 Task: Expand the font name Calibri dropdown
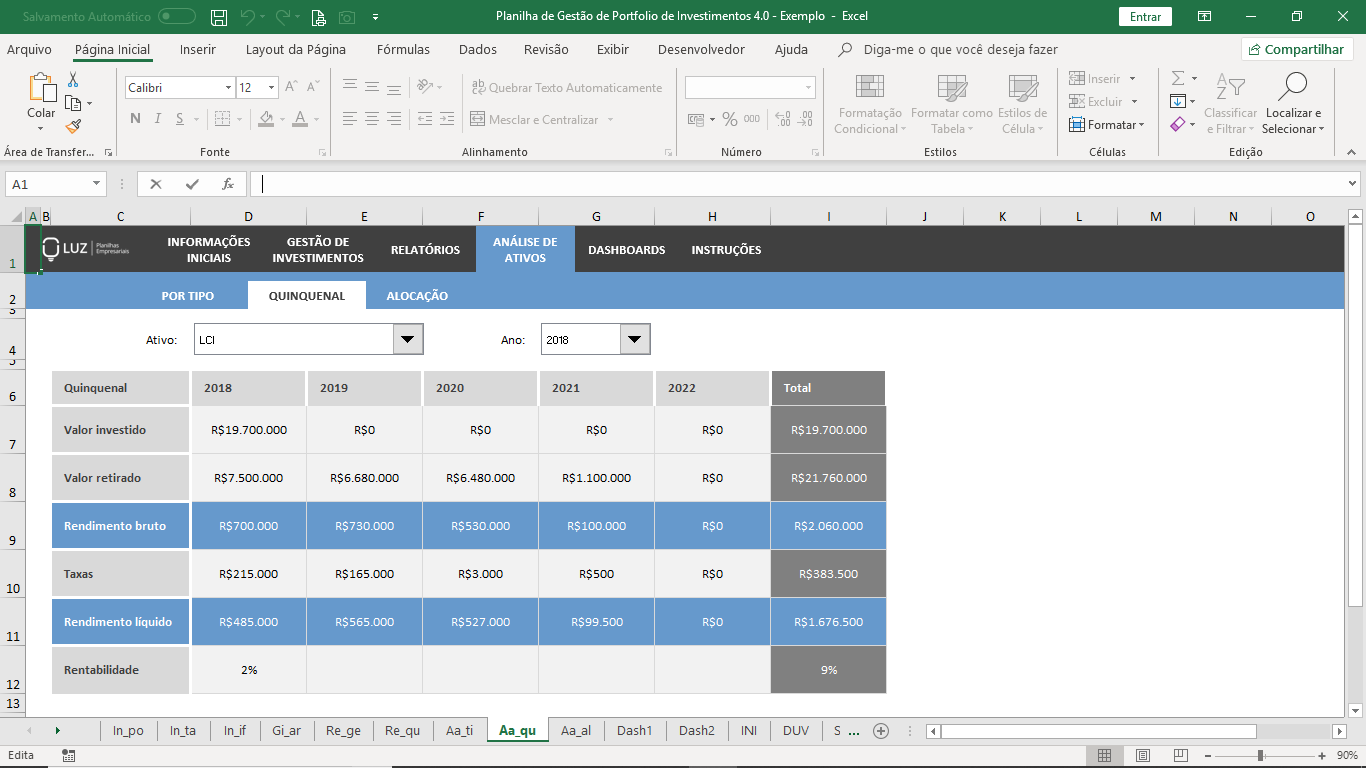coord(228,88)
